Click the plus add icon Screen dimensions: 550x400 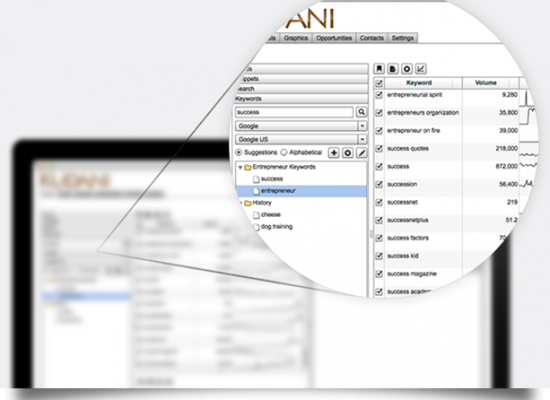[334, 153]
